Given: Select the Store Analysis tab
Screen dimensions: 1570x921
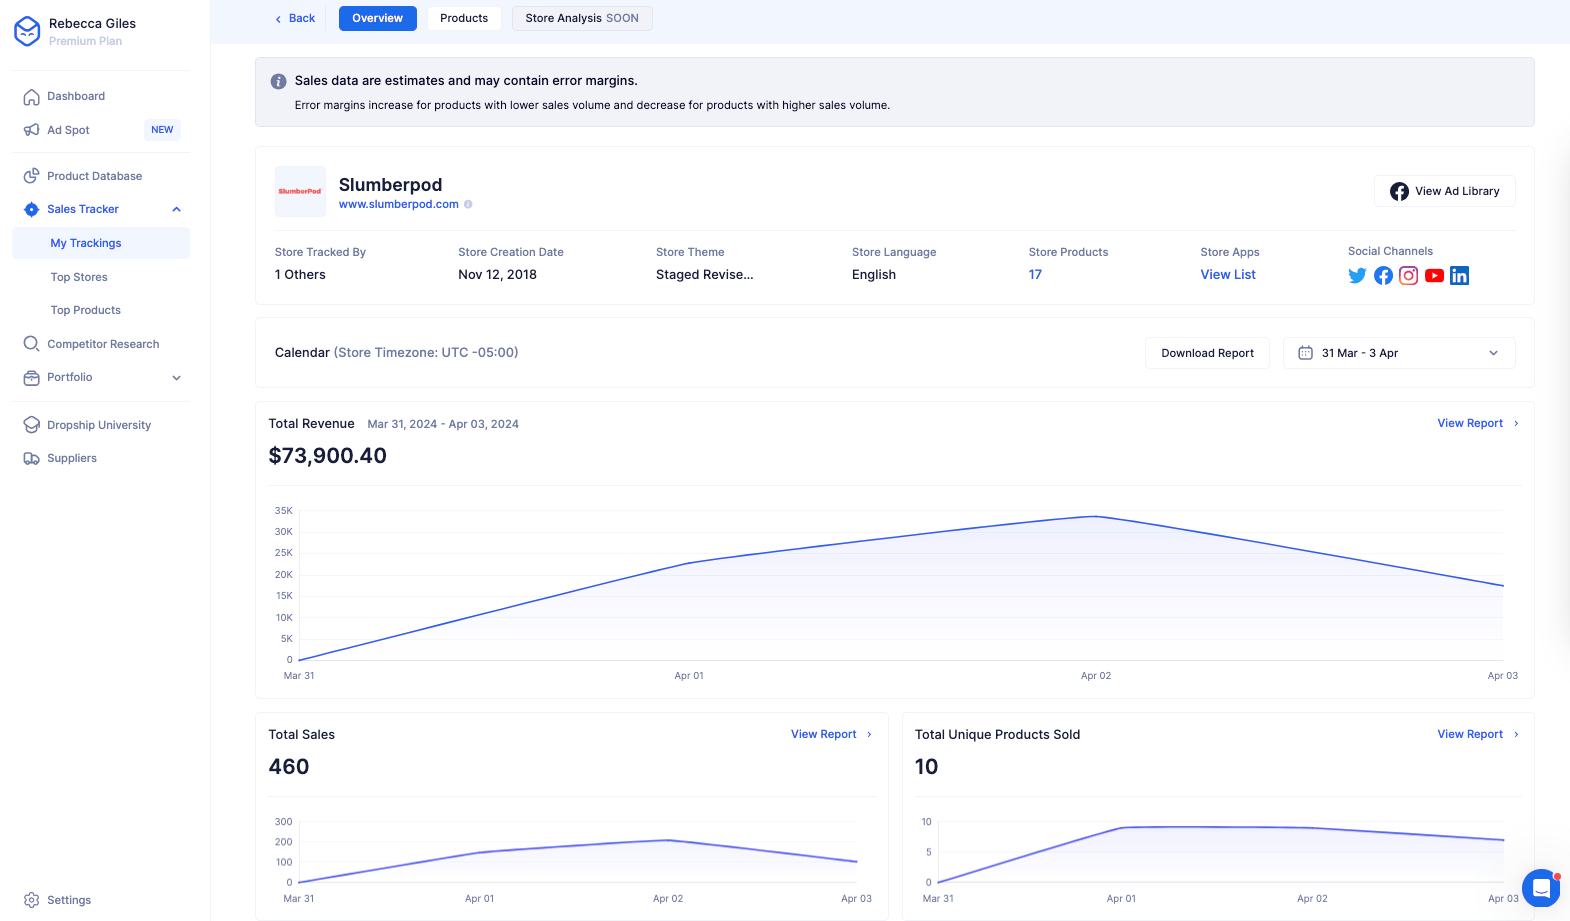Looking at the screenshot, I should (581, 18).
